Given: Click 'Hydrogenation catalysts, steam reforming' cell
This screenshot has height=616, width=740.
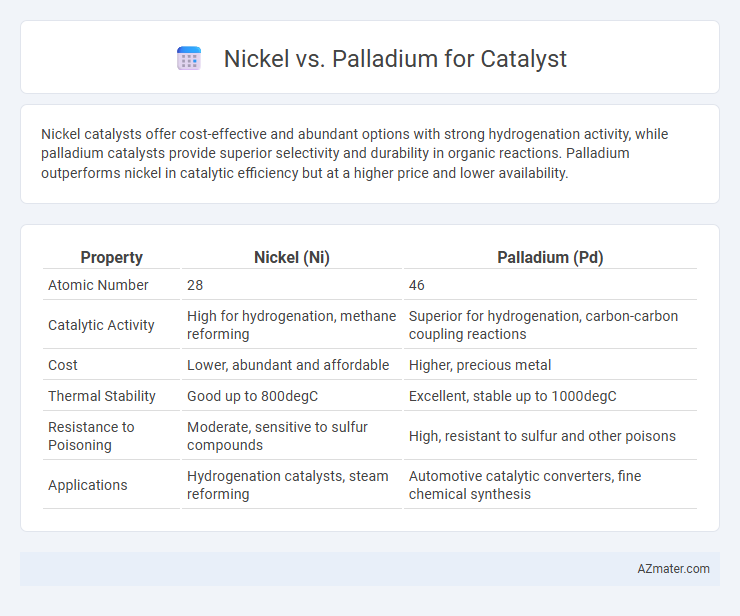Looking at the screenshot, I should tap(292, 485).
